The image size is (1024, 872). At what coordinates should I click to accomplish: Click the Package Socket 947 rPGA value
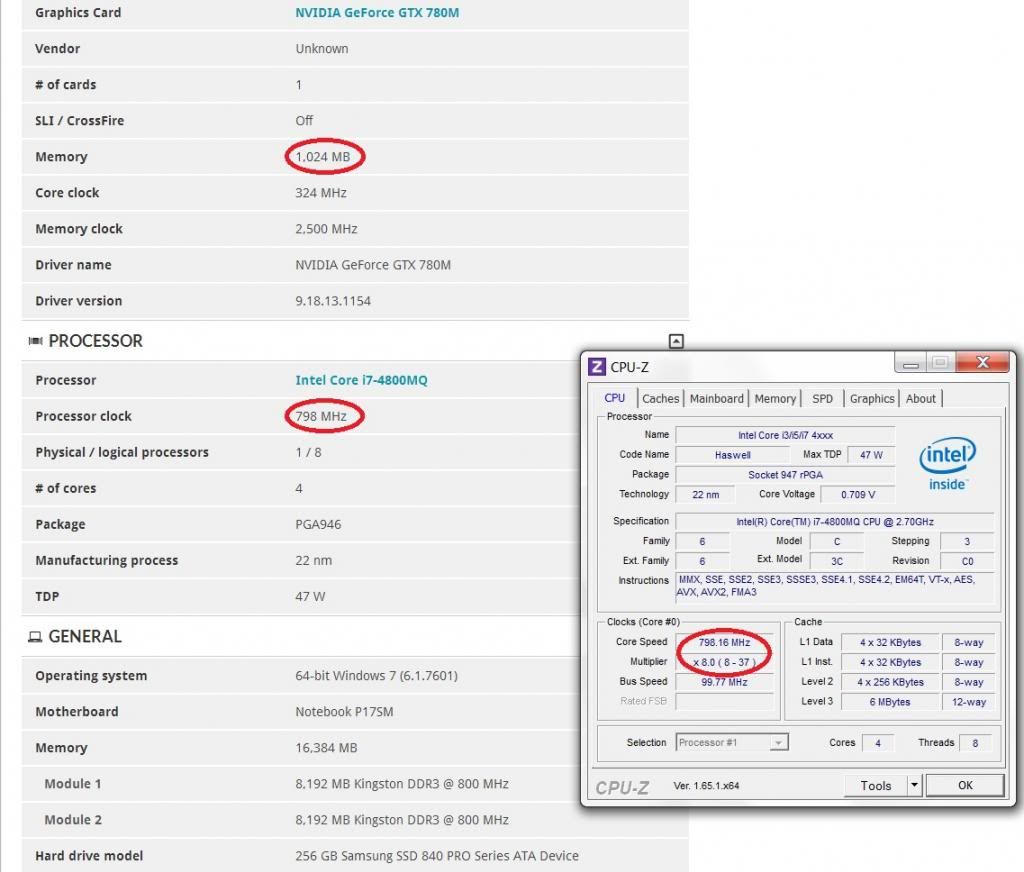point(785,475)
